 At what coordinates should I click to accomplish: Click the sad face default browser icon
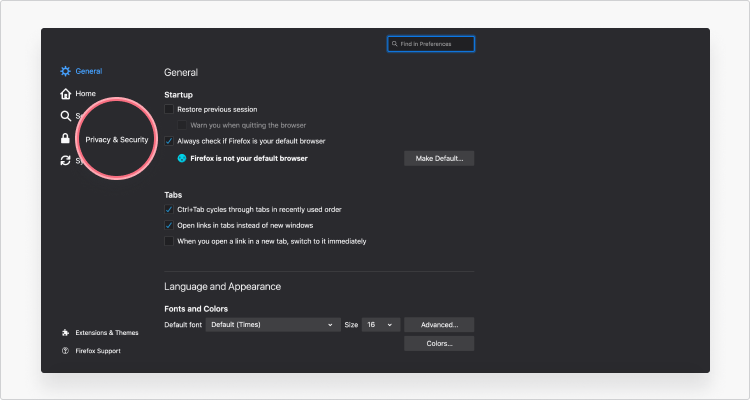(182, 158)
